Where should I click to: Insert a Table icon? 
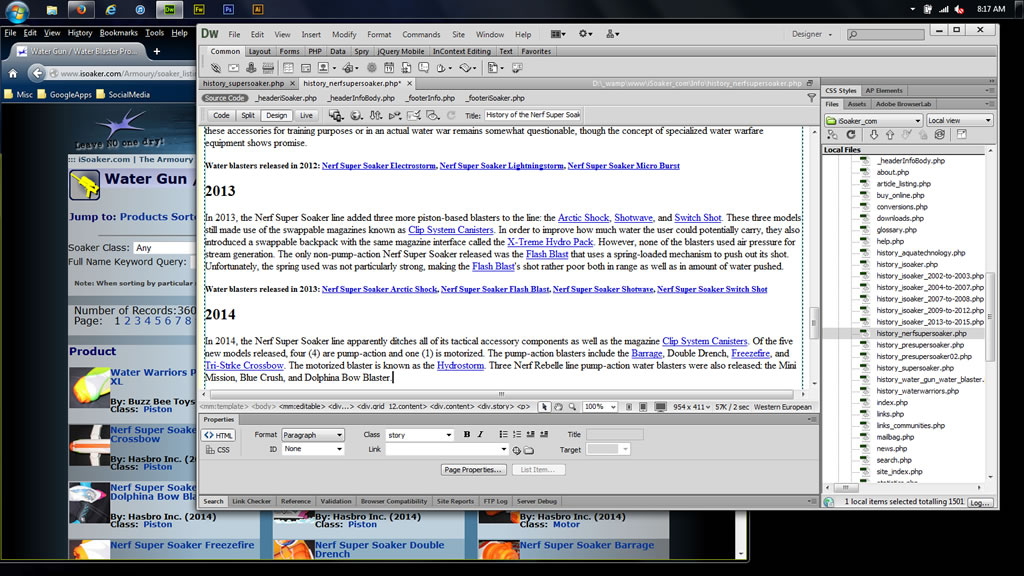[x=288, y=68]
